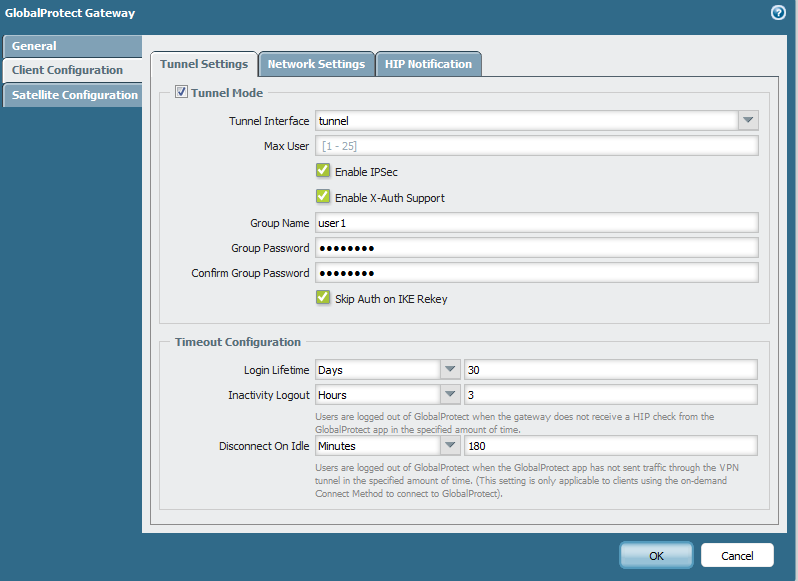The image size is (798, 581).
Task: Open the Disconnect On Idle unit dropdown
Action: 450,446
